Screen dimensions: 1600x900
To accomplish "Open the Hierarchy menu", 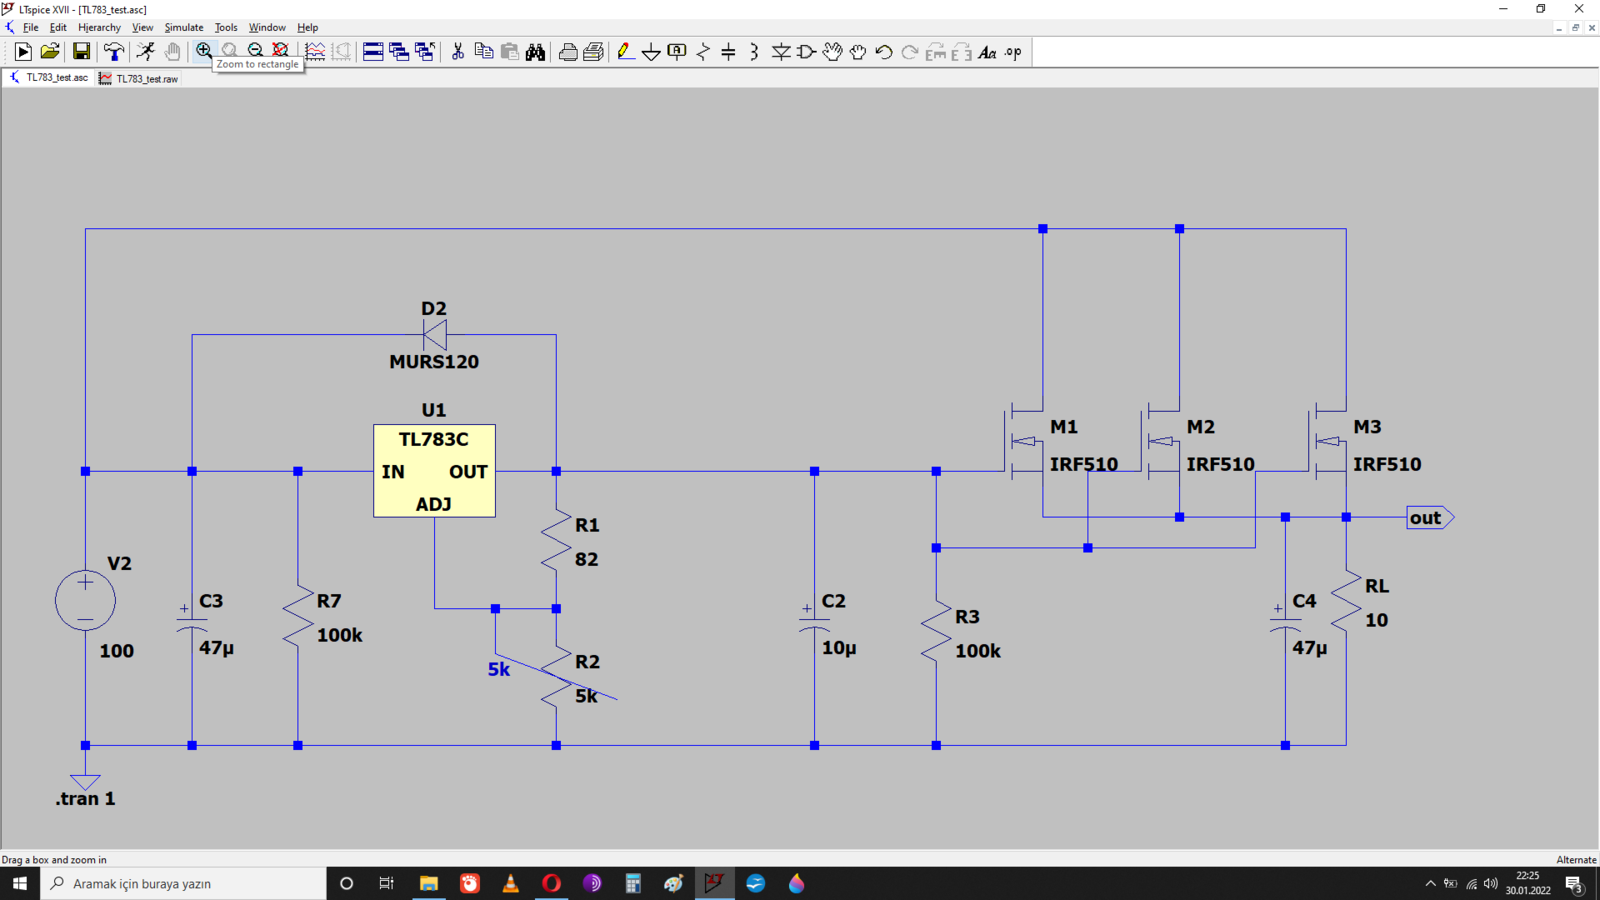I will (x=99, y=28).
